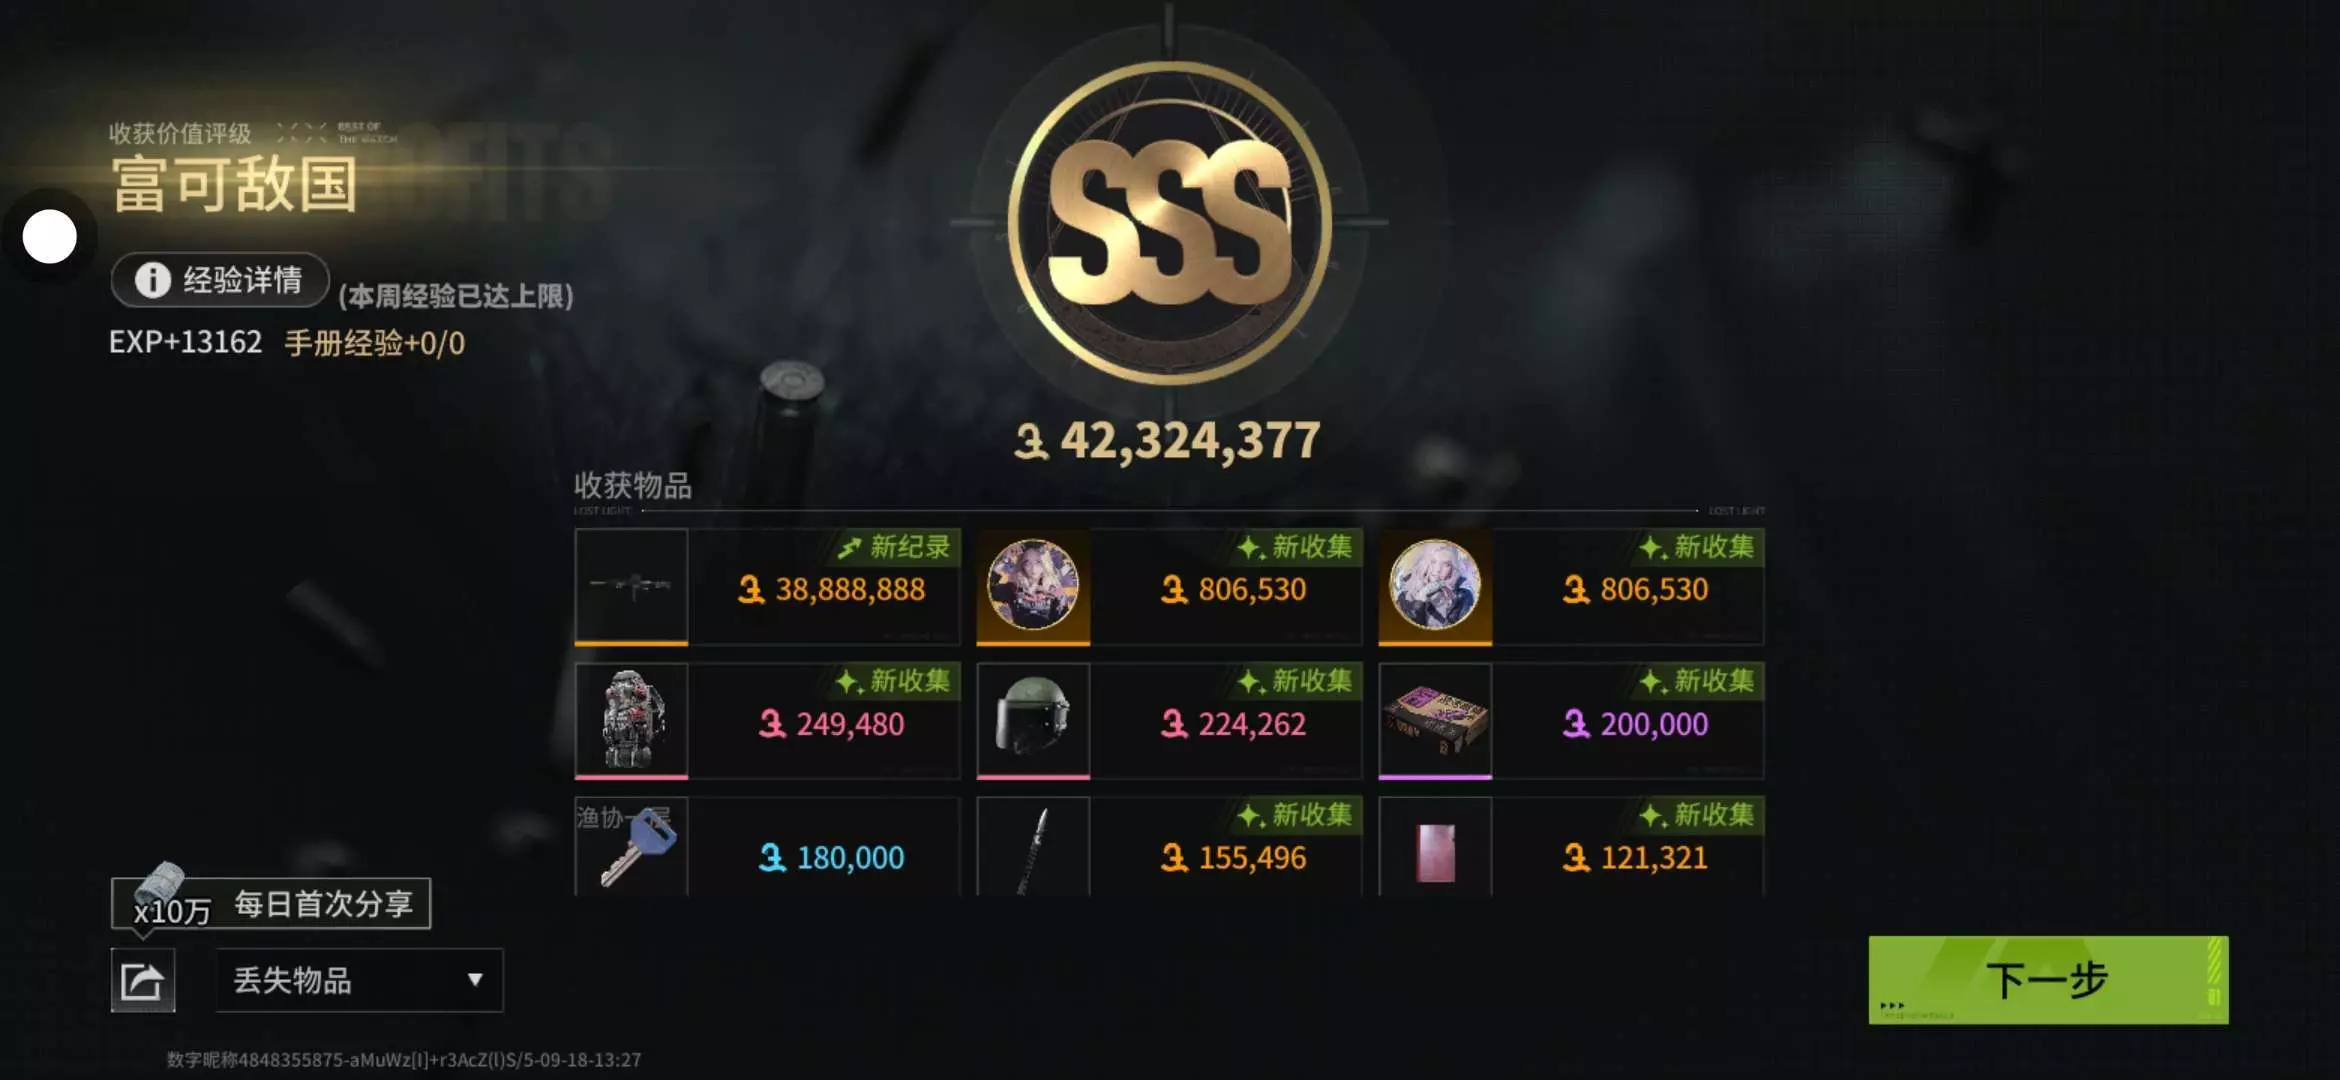Tap the white-haired avatar collectible icon
This screenshot has width=2340, height=1080.
[x=1435, y=586]
